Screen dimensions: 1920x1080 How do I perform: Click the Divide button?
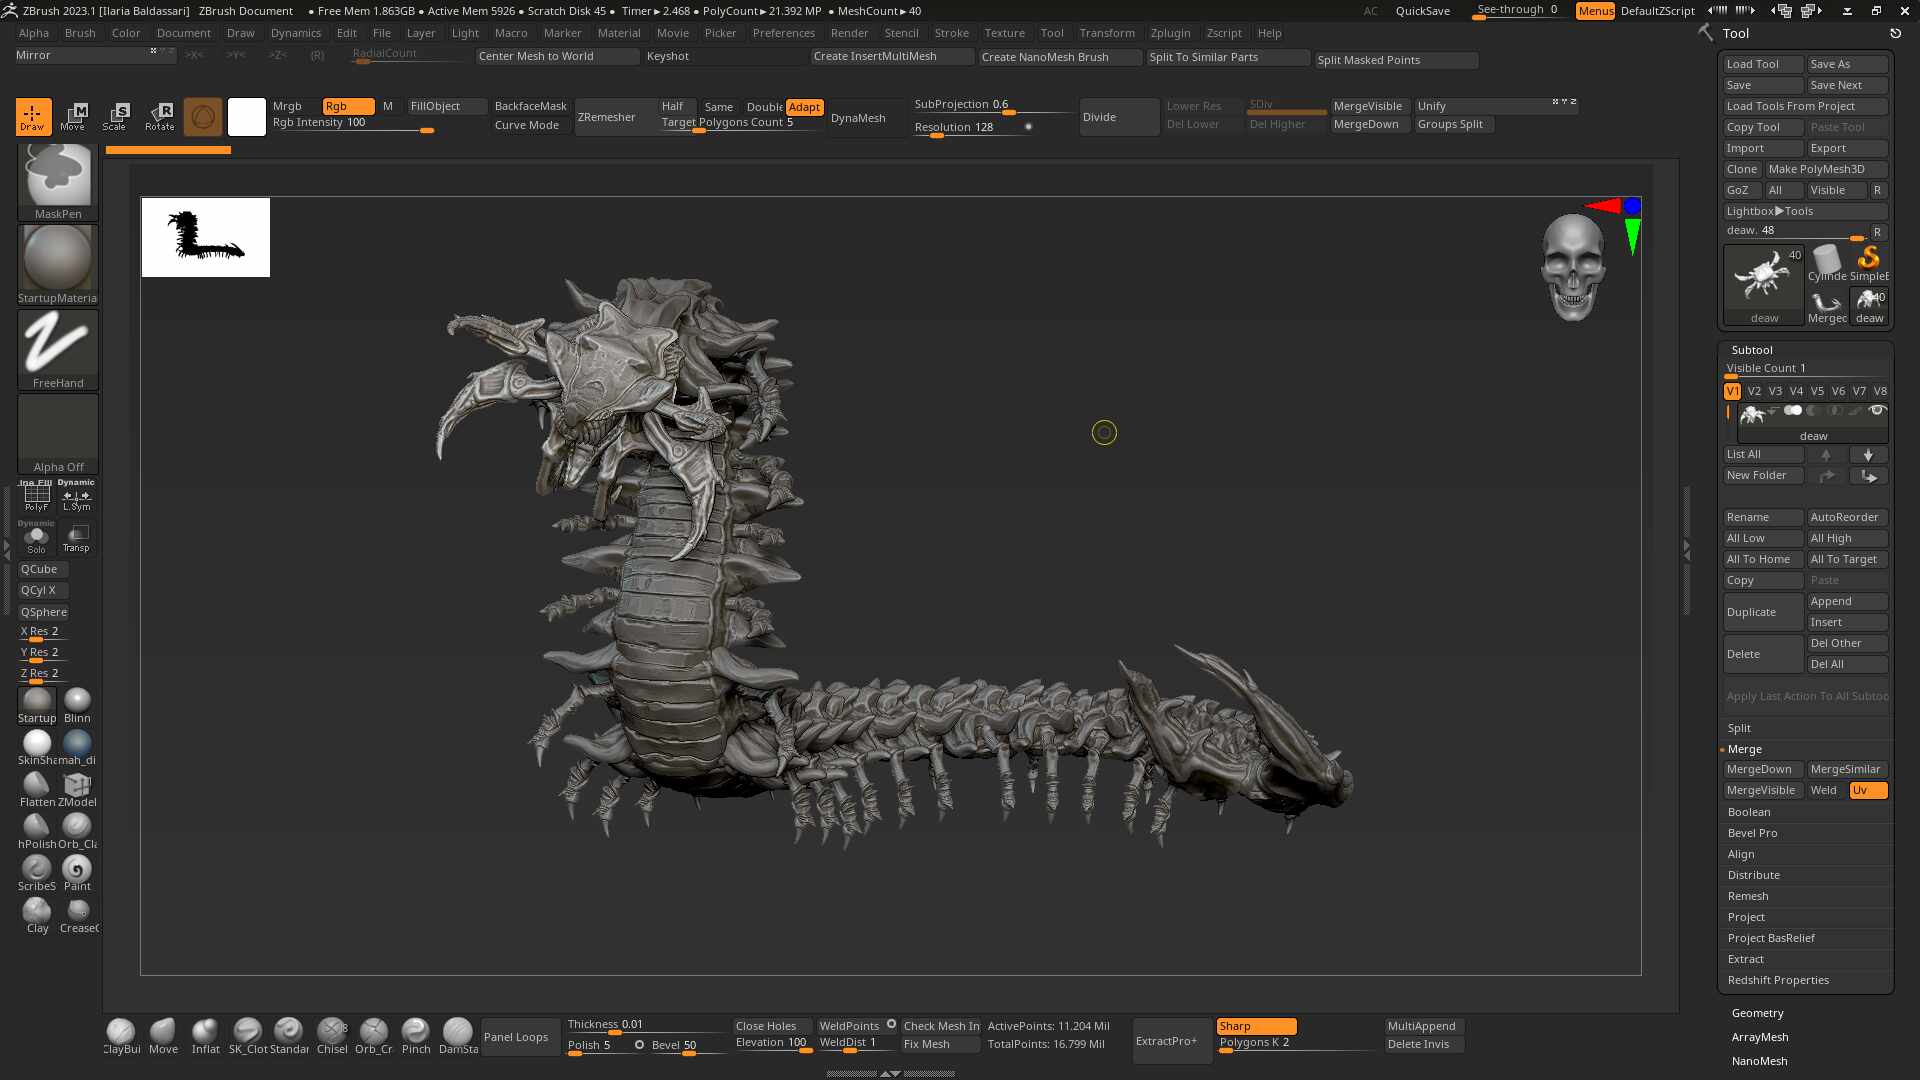pos(1119,117)
